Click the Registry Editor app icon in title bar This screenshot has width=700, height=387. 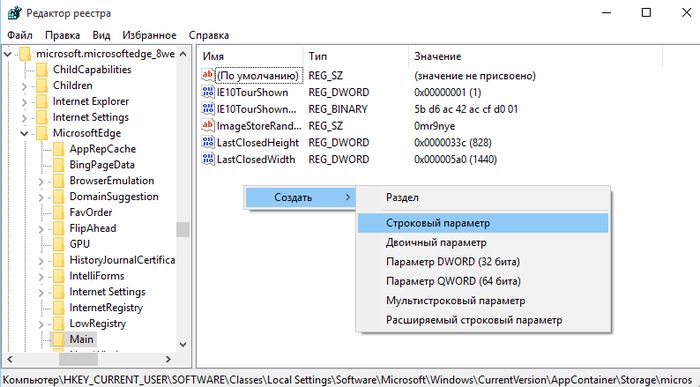(14, 13)
